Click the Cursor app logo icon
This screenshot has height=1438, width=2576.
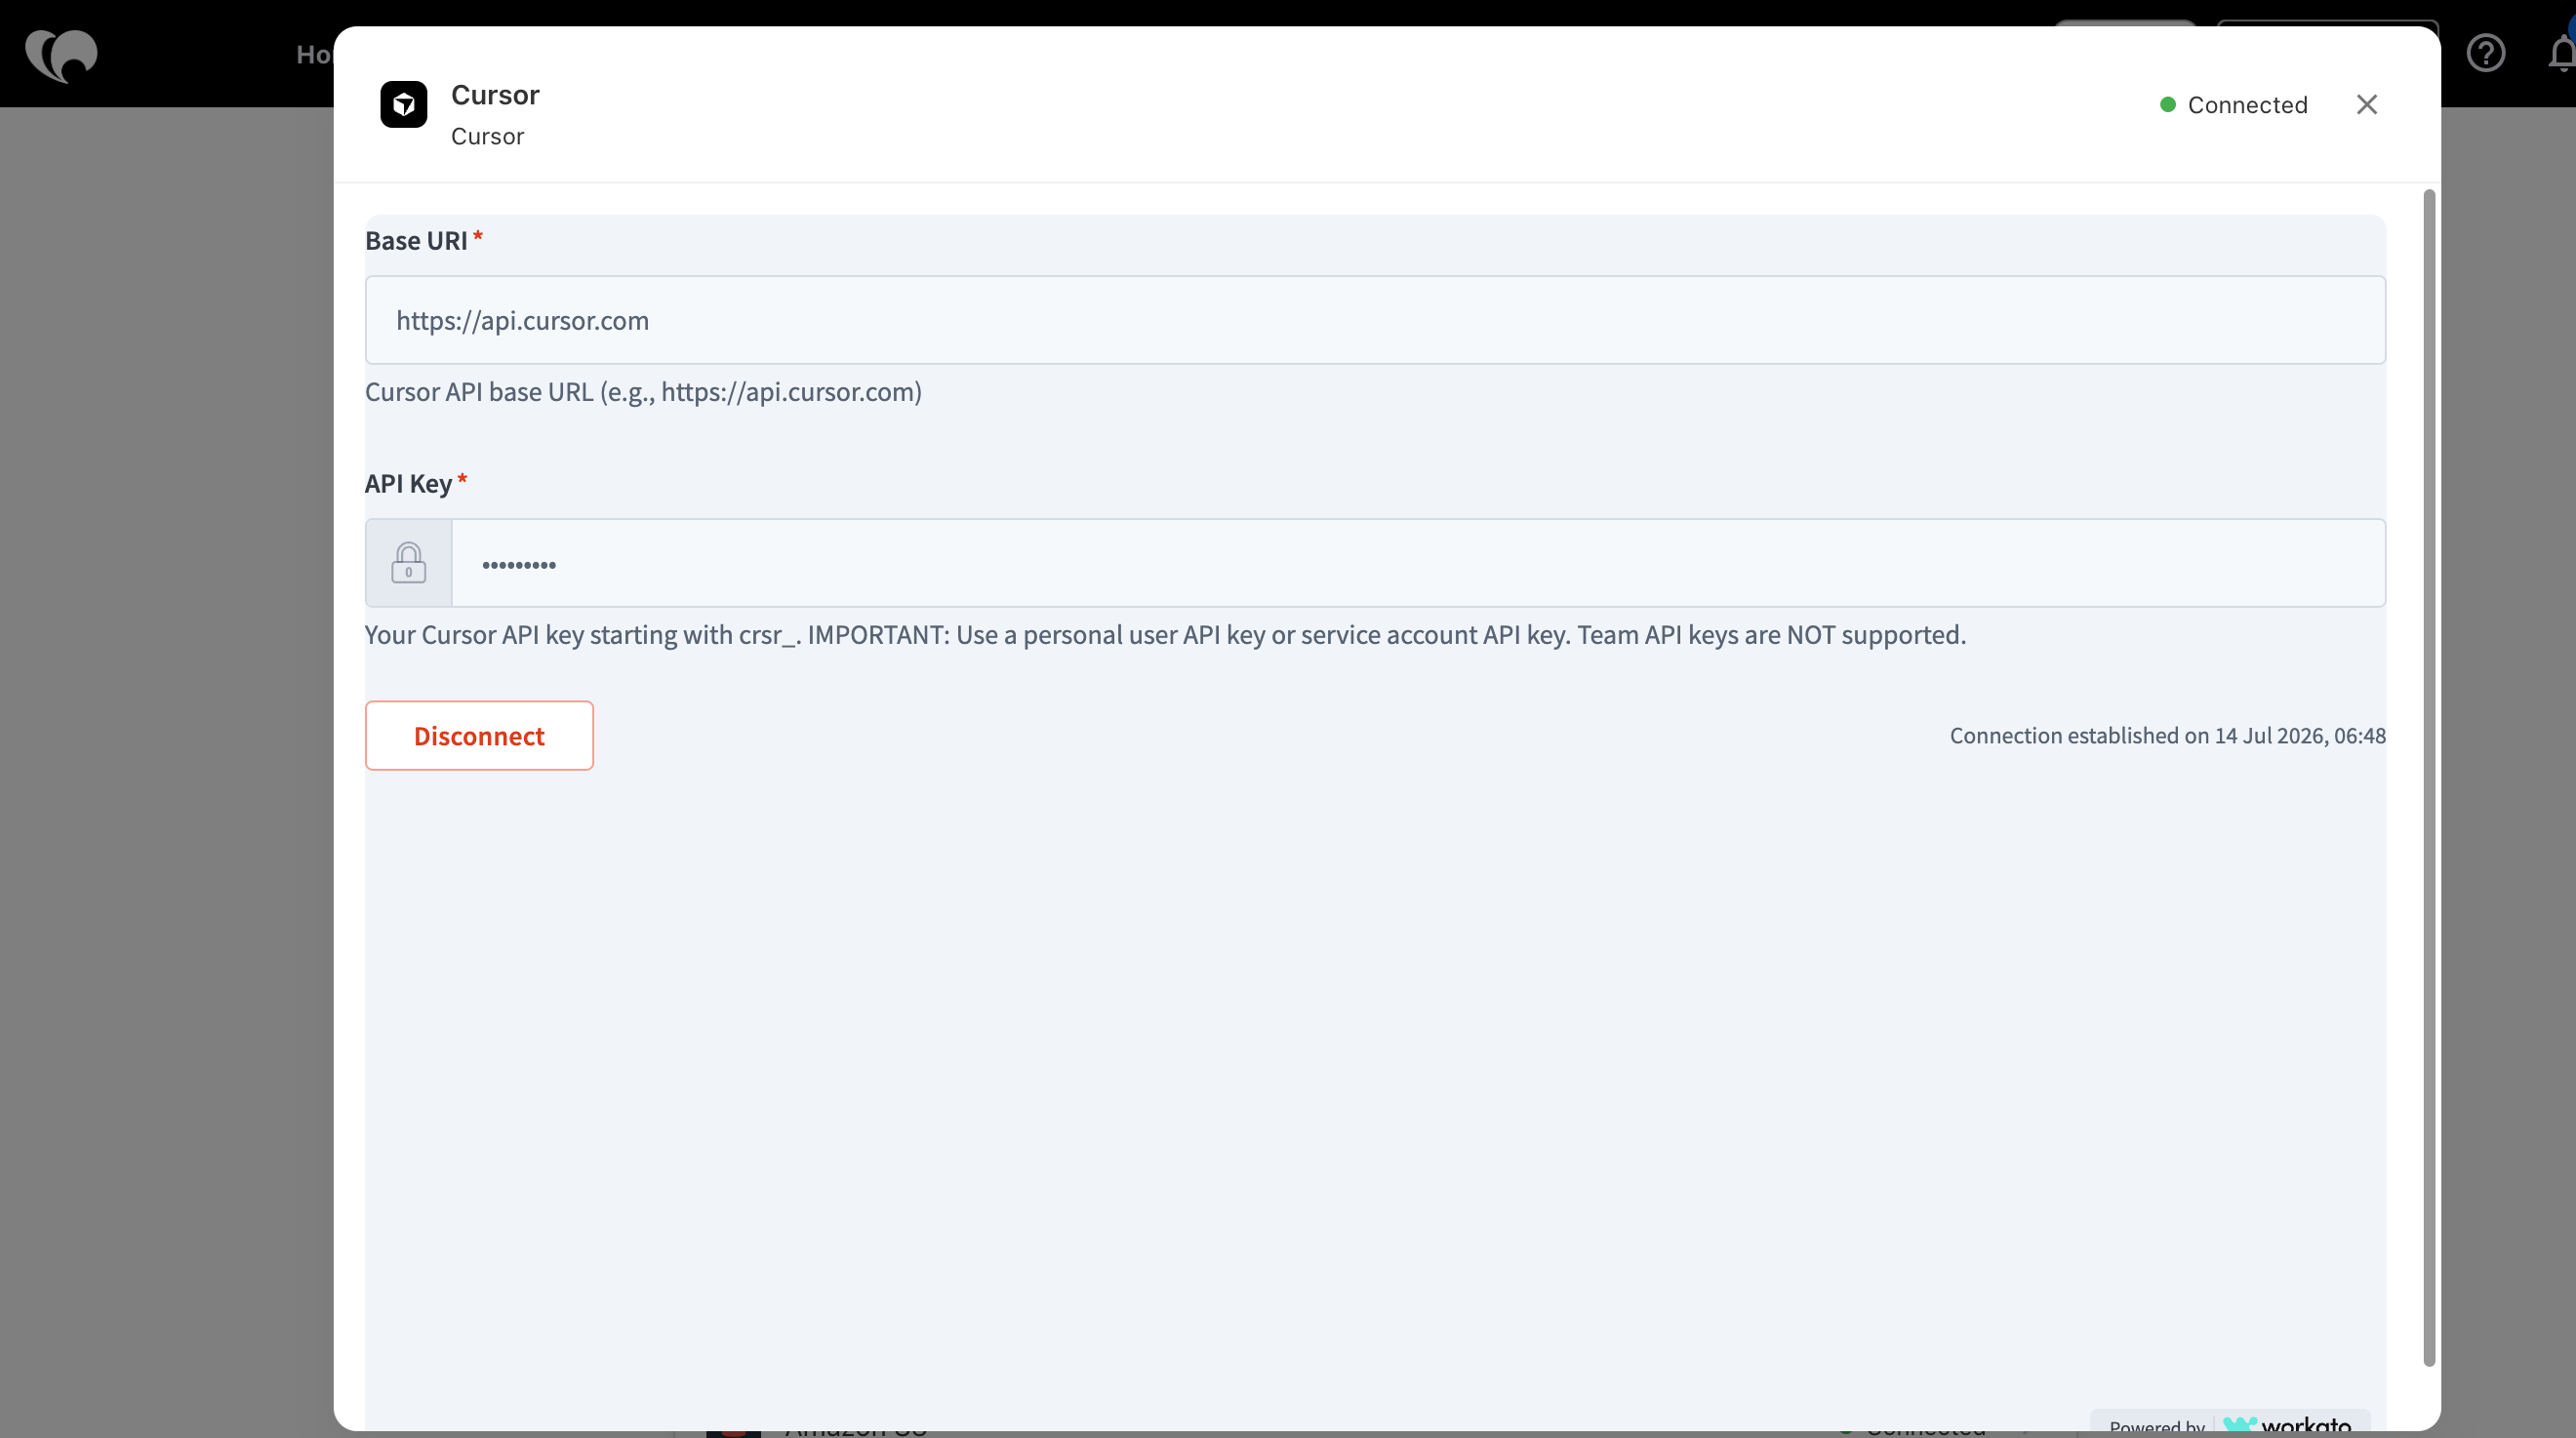pos(404,105)
